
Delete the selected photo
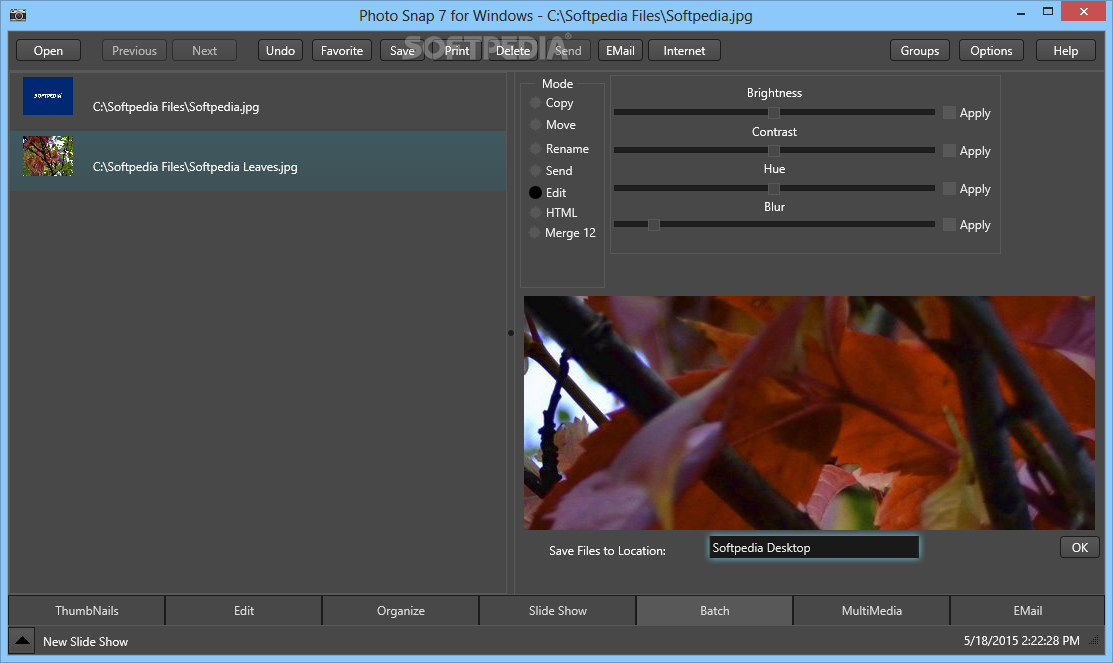[x=513, y=50]
